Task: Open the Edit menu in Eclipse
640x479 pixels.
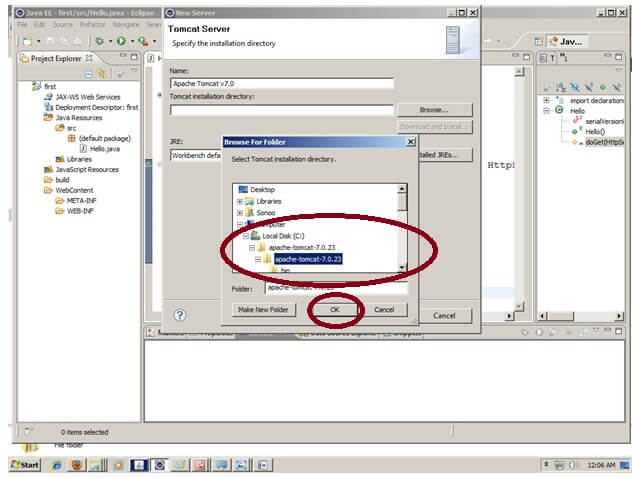Action: (40, 24)
